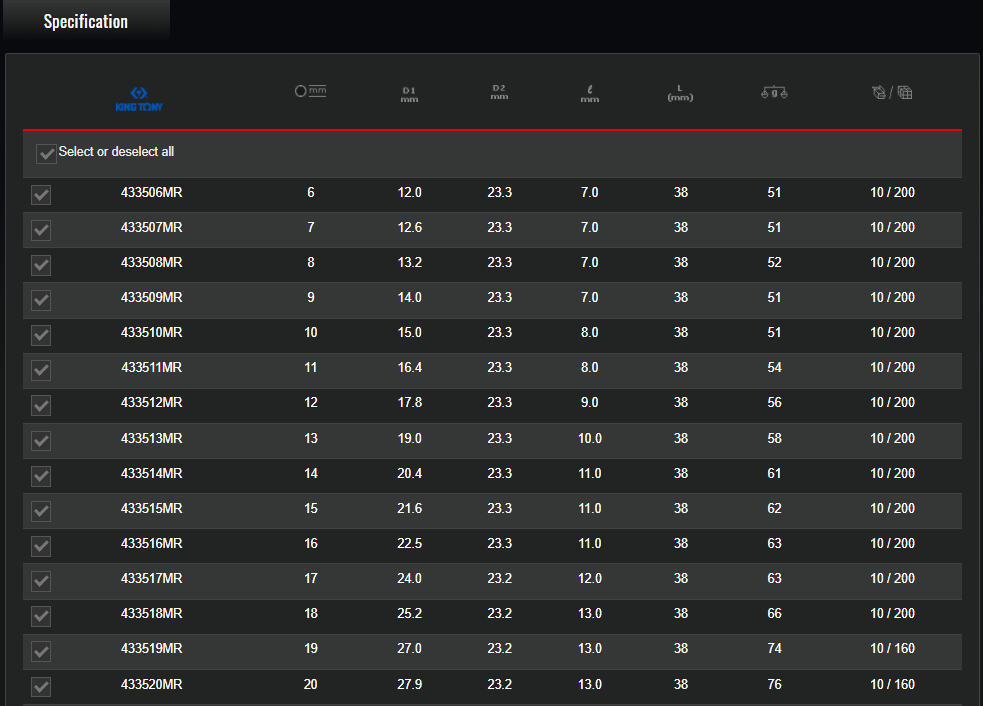Select model number 433512MR
This screenshot has height=706, width=983.
[152, 403]
